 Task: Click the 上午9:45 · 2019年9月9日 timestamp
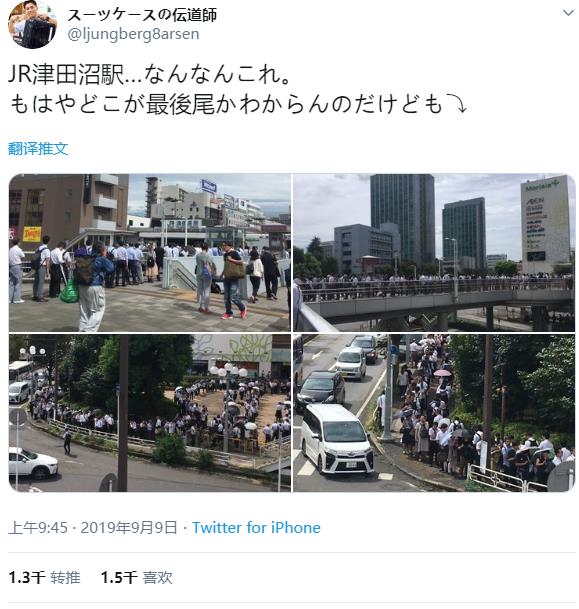click(x=93, y=528)
